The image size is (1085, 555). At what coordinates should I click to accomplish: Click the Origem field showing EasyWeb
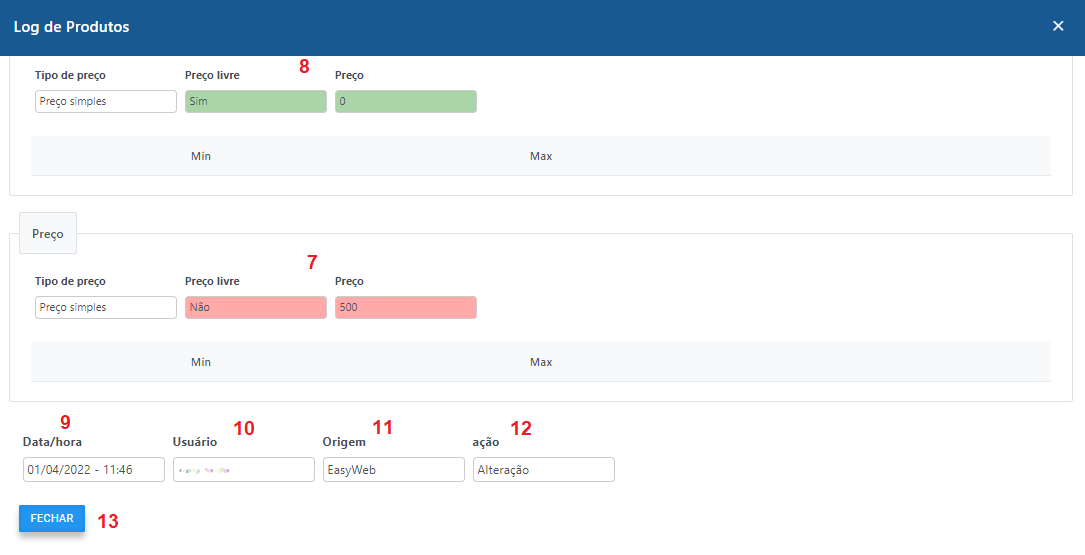tap(393, 470)
